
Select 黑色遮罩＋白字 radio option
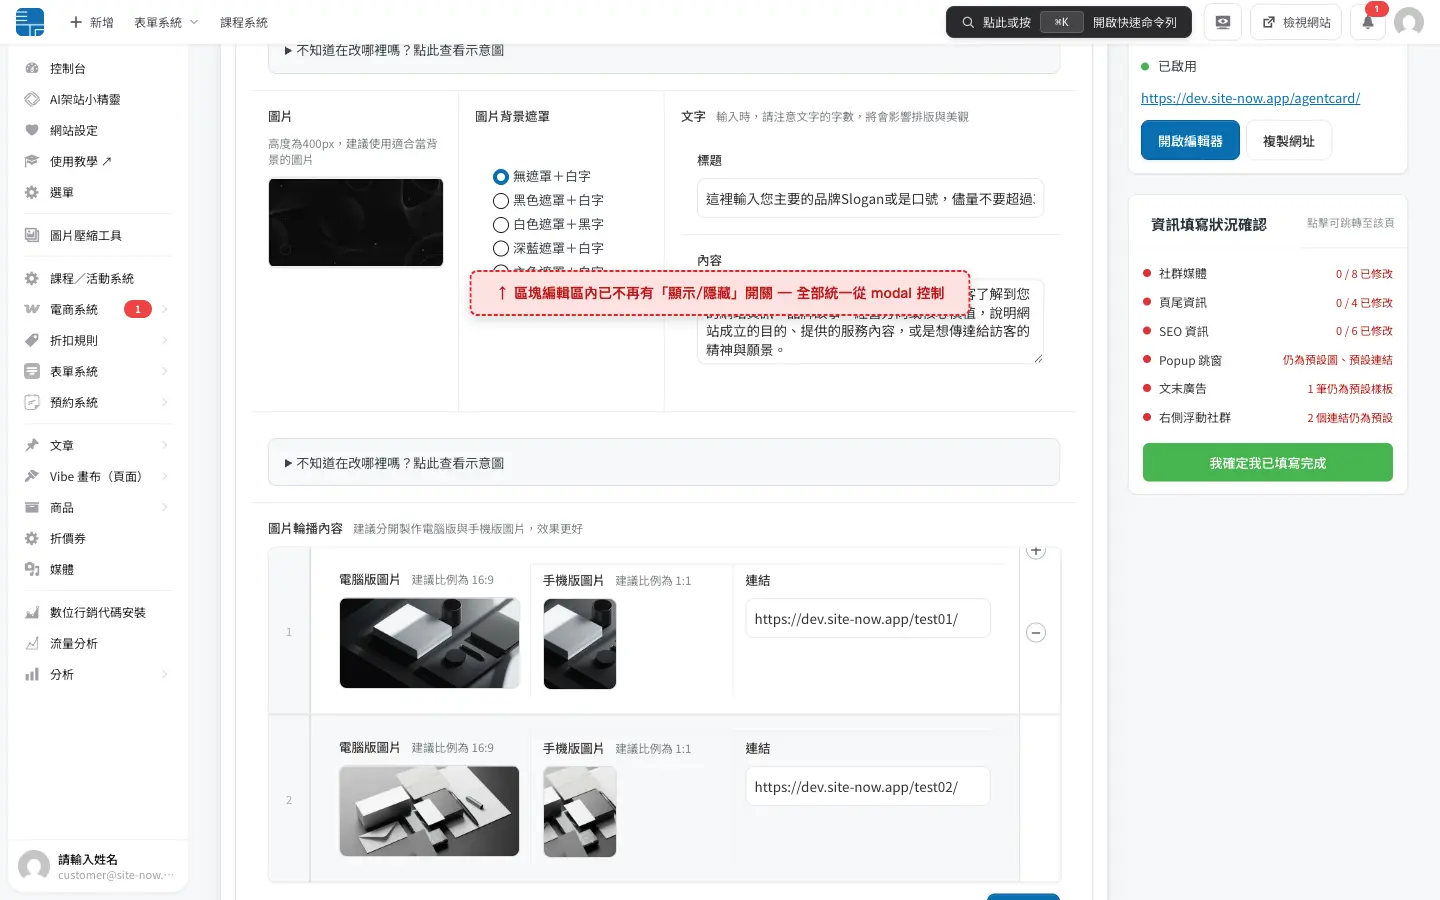click(x=501, y=200)
